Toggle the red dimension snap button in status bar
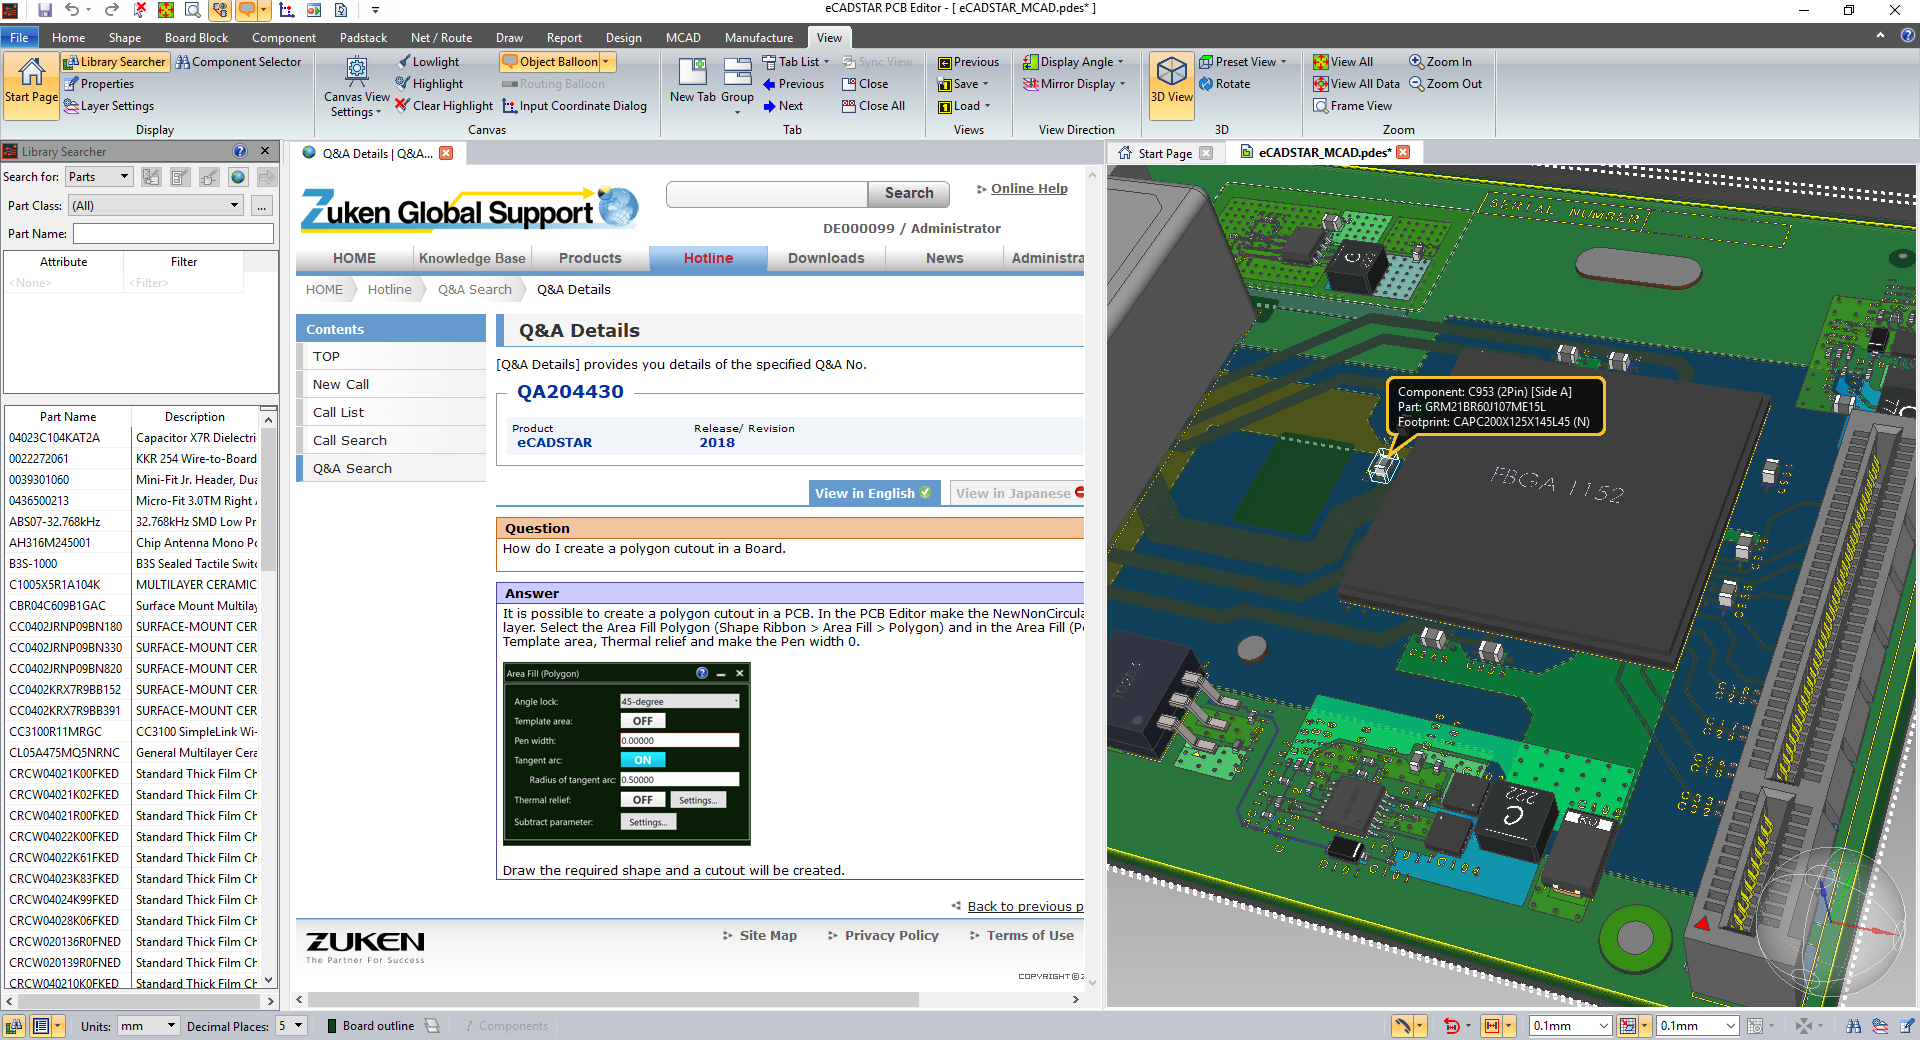This screenshot has width=1920, height=1040. click(x=1492, y=1026)
